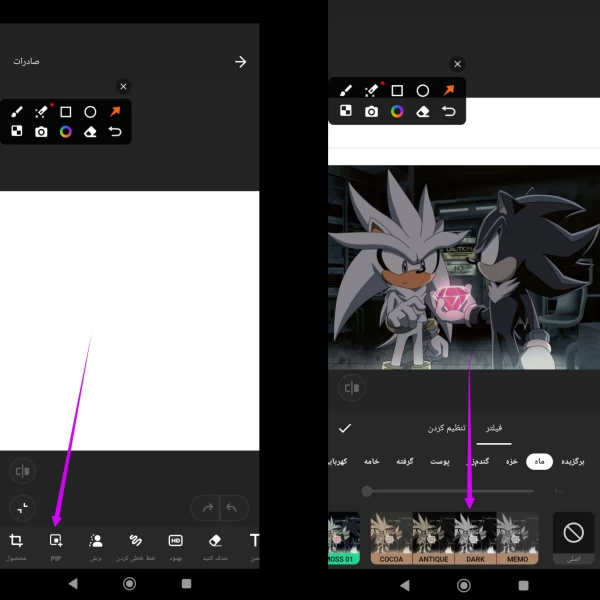Pick the mosaic tool in left screen toolbar
The image size is (600, 600).
[x=17, y=131]
